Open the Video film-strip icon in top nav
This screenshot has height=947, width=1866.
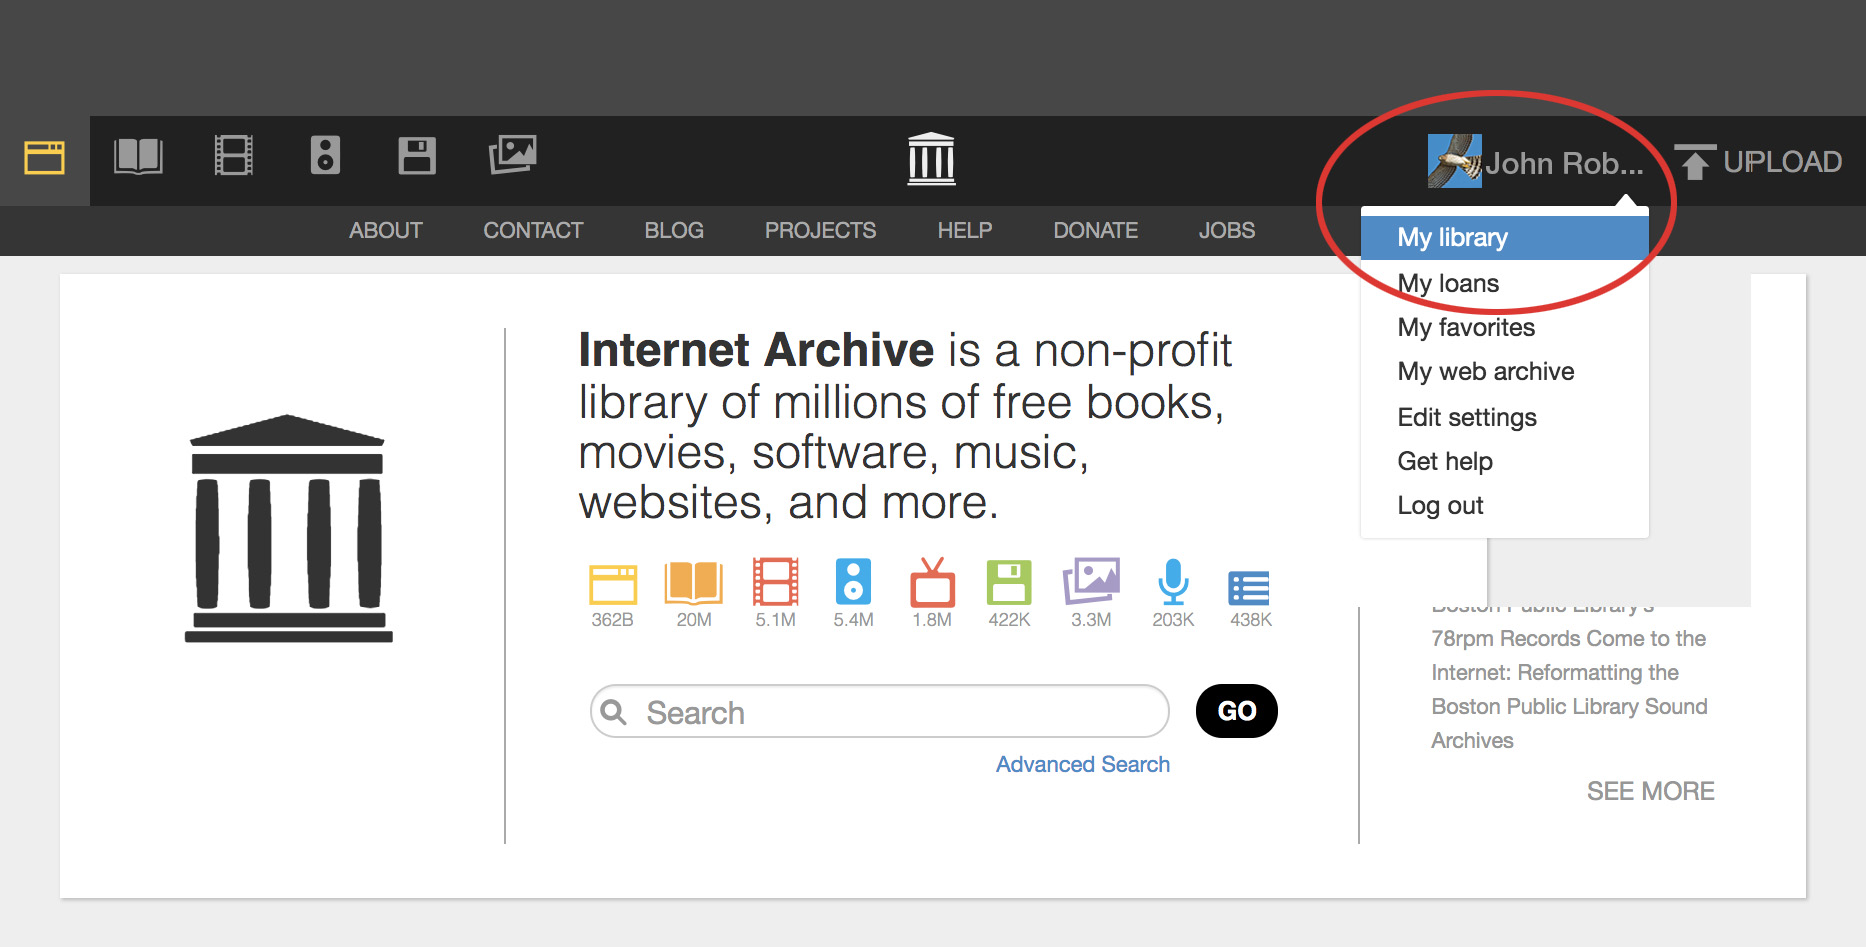(234, 156)
